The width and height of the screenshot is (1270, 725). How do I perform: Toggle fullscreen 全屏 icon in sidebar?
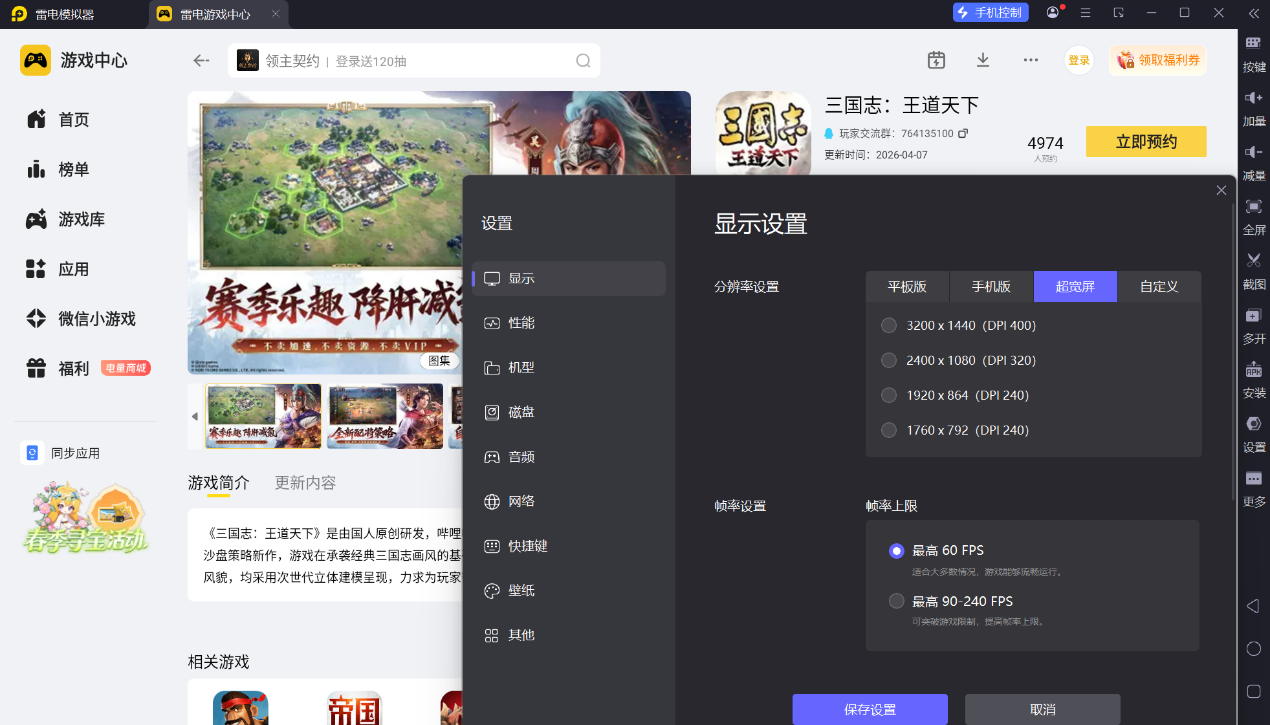point(1253,207)
